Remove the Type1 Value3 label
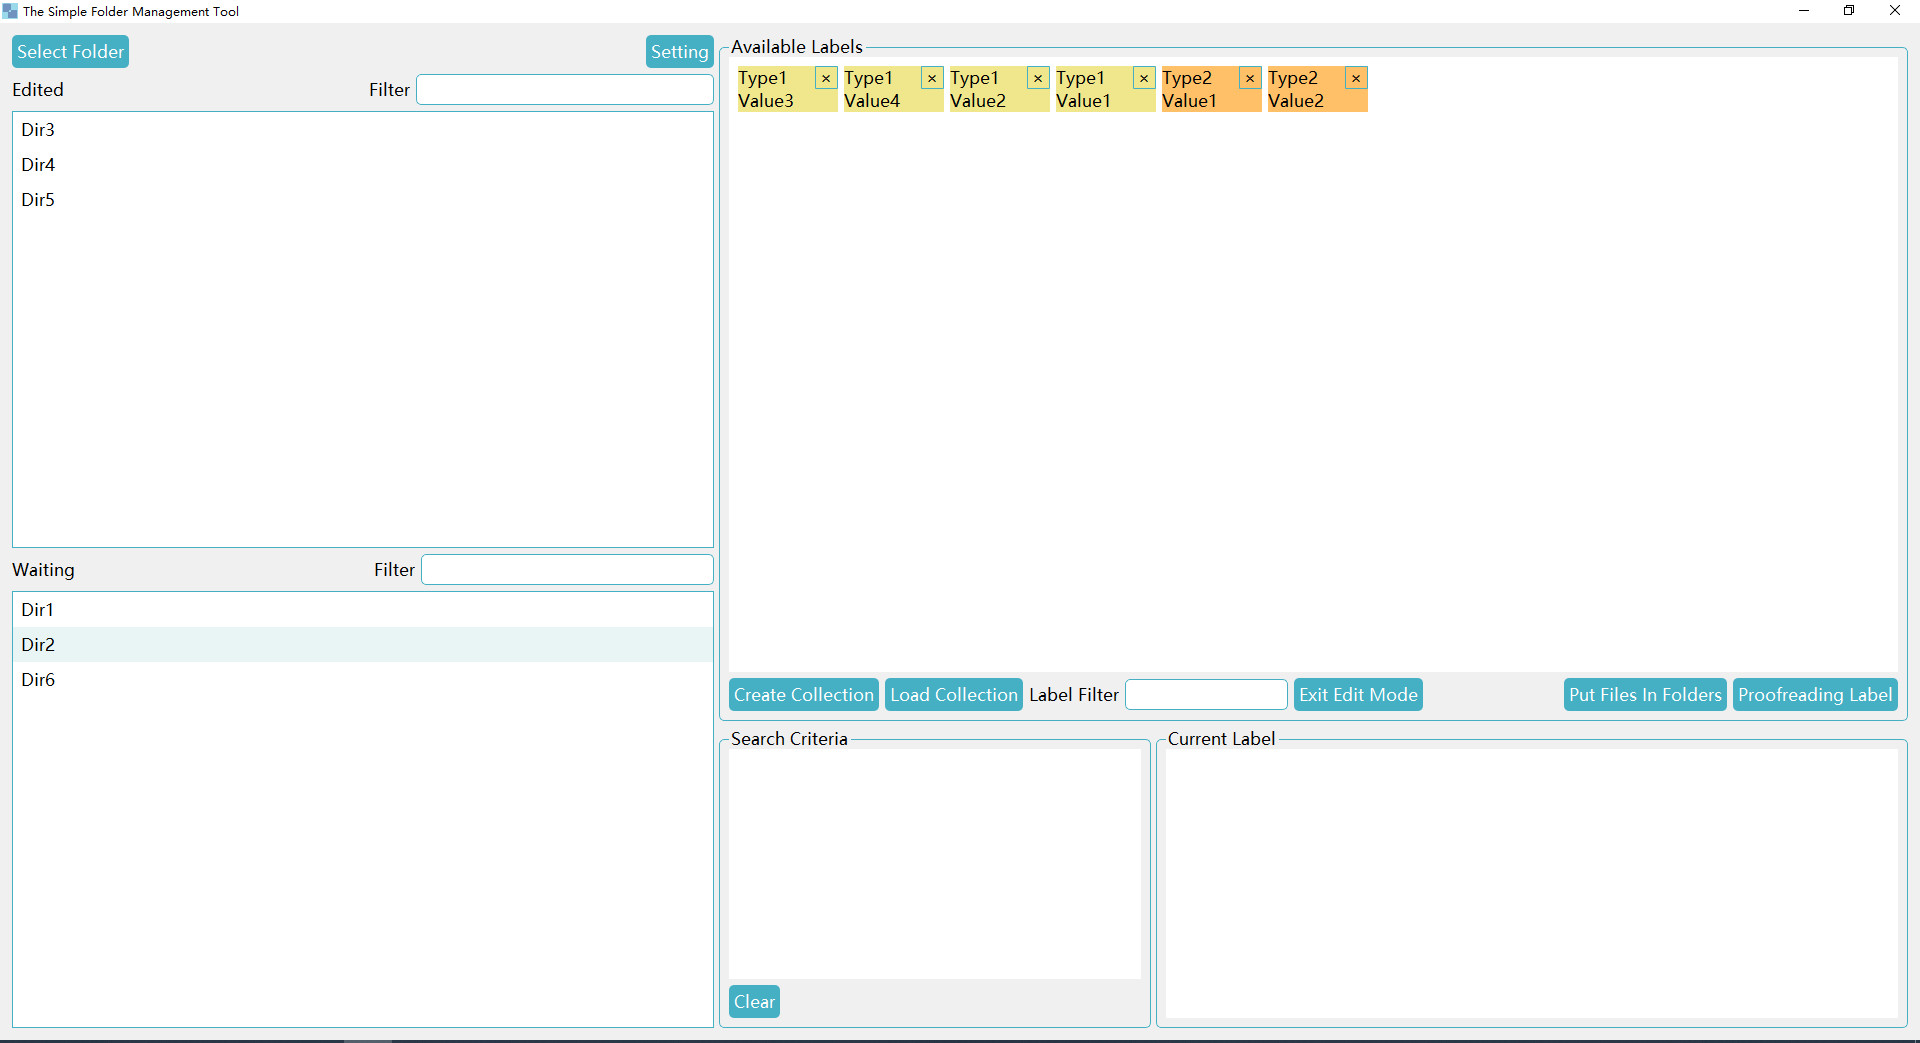This screenshot has height=1043, width=1920. [825, 78]
